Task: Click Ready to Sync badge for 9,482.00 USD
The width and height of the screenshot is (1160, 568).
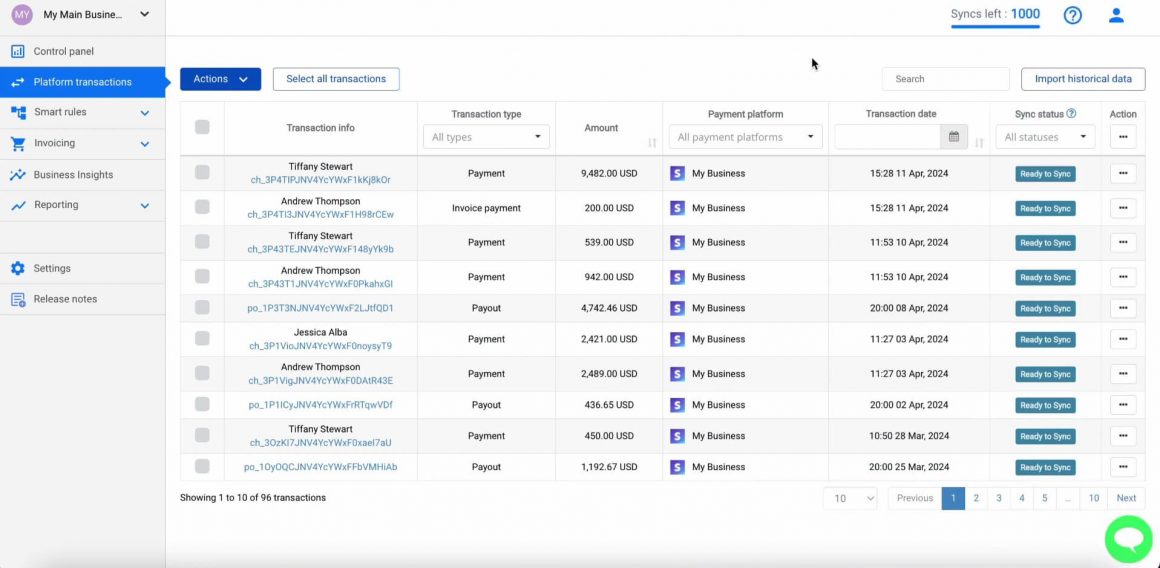Action: click(x=1045, y=174)
